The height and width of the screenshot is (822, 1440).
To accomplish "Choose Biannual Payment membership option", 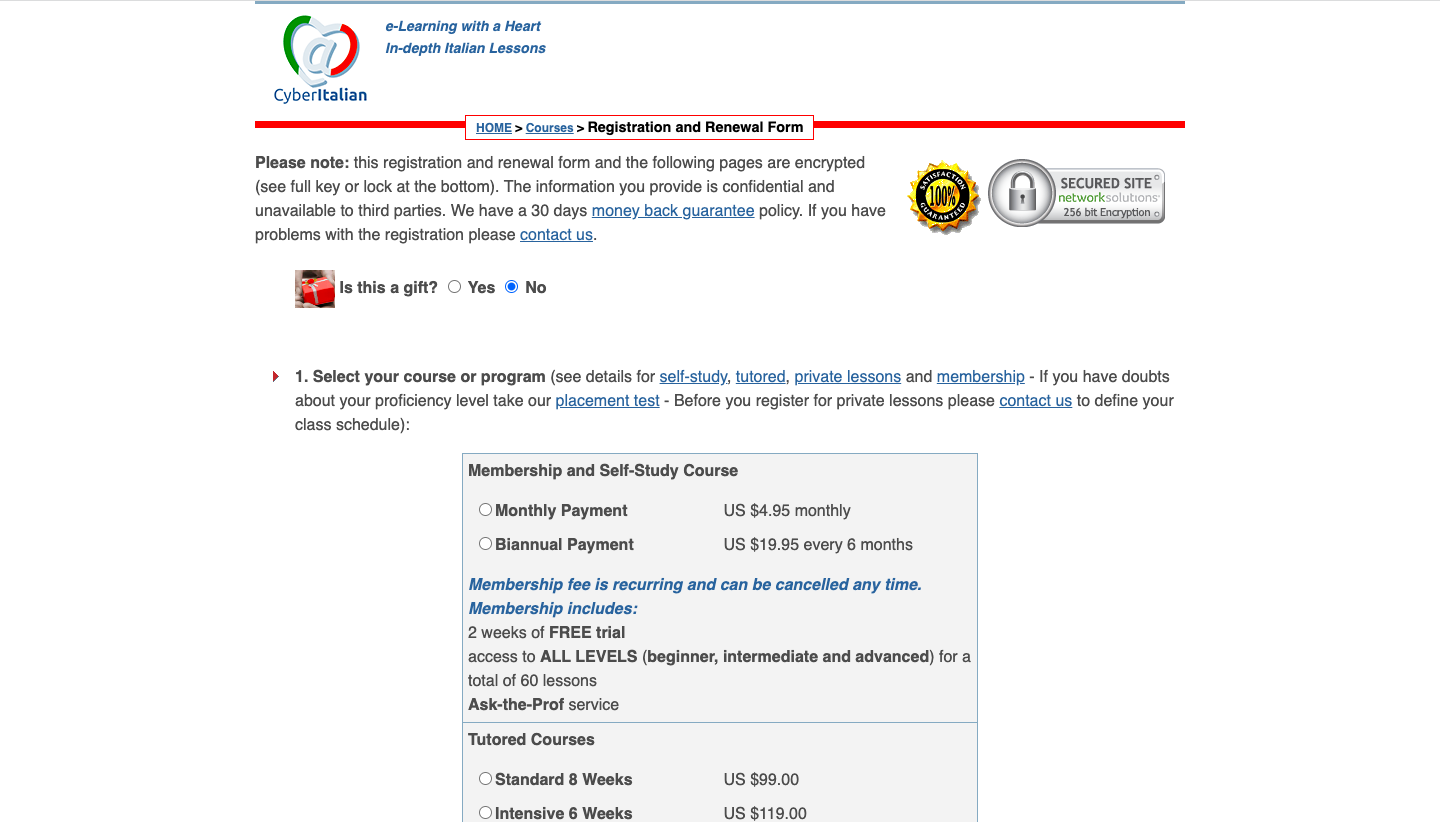I will pos(485,544).
